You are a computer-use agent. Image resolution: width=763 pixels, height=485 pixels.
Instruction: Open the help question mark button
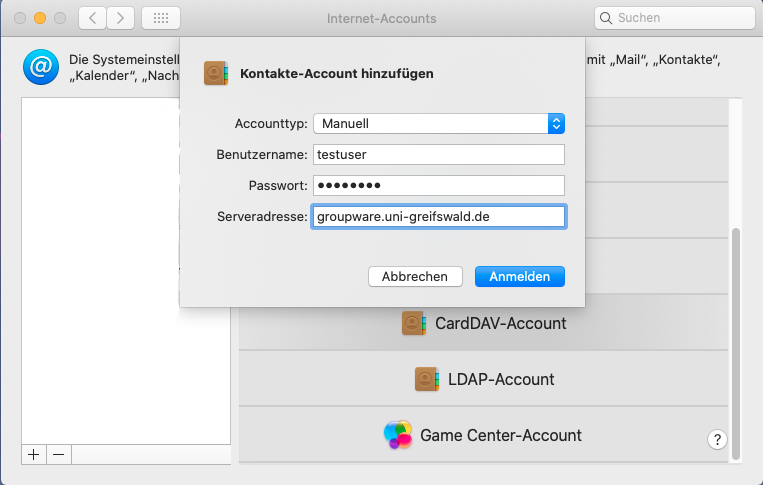(717, 439)
